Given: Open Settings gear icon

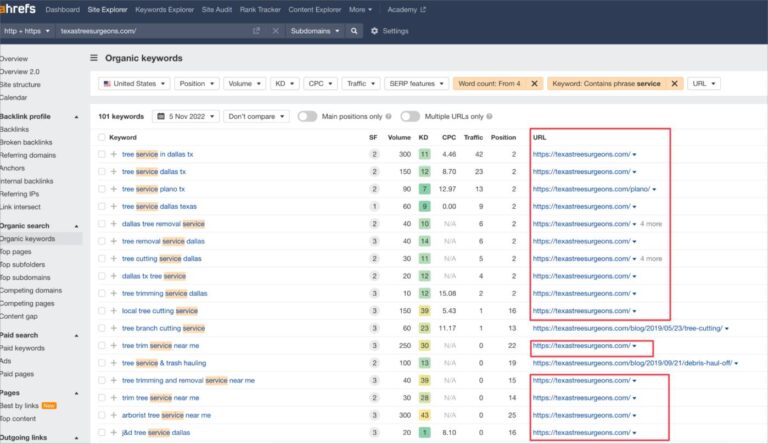Looking at the screenshot, I should click(x=374, y=31).
